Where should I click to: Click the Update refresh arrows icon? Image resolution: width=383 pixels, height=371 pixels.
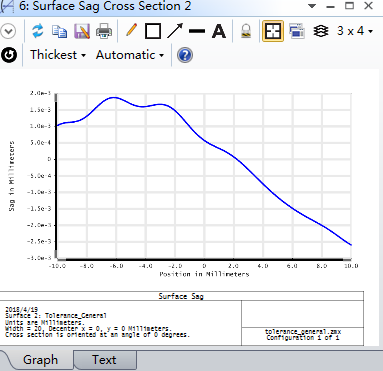coord(38,31)
